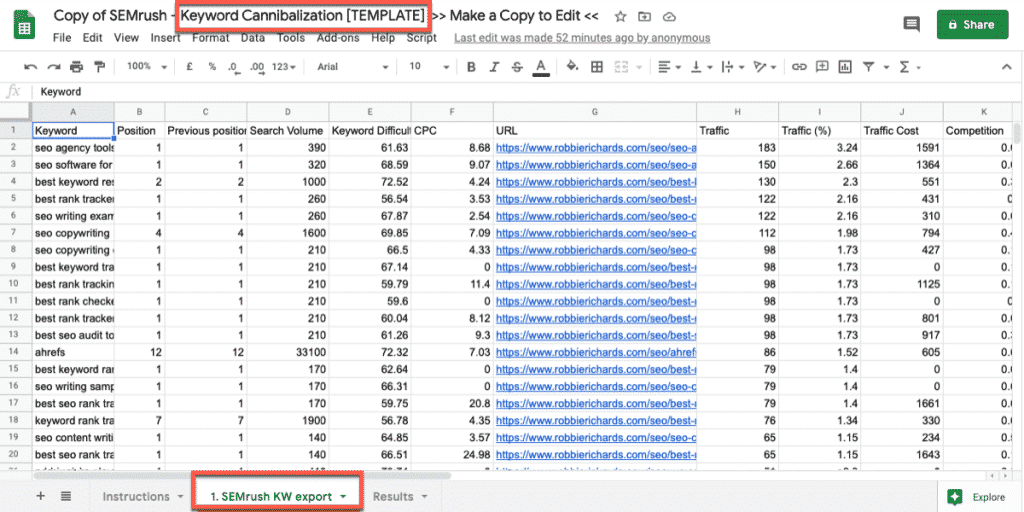
Task: Toggle strikethrough formatting
Action: (517, 67)
